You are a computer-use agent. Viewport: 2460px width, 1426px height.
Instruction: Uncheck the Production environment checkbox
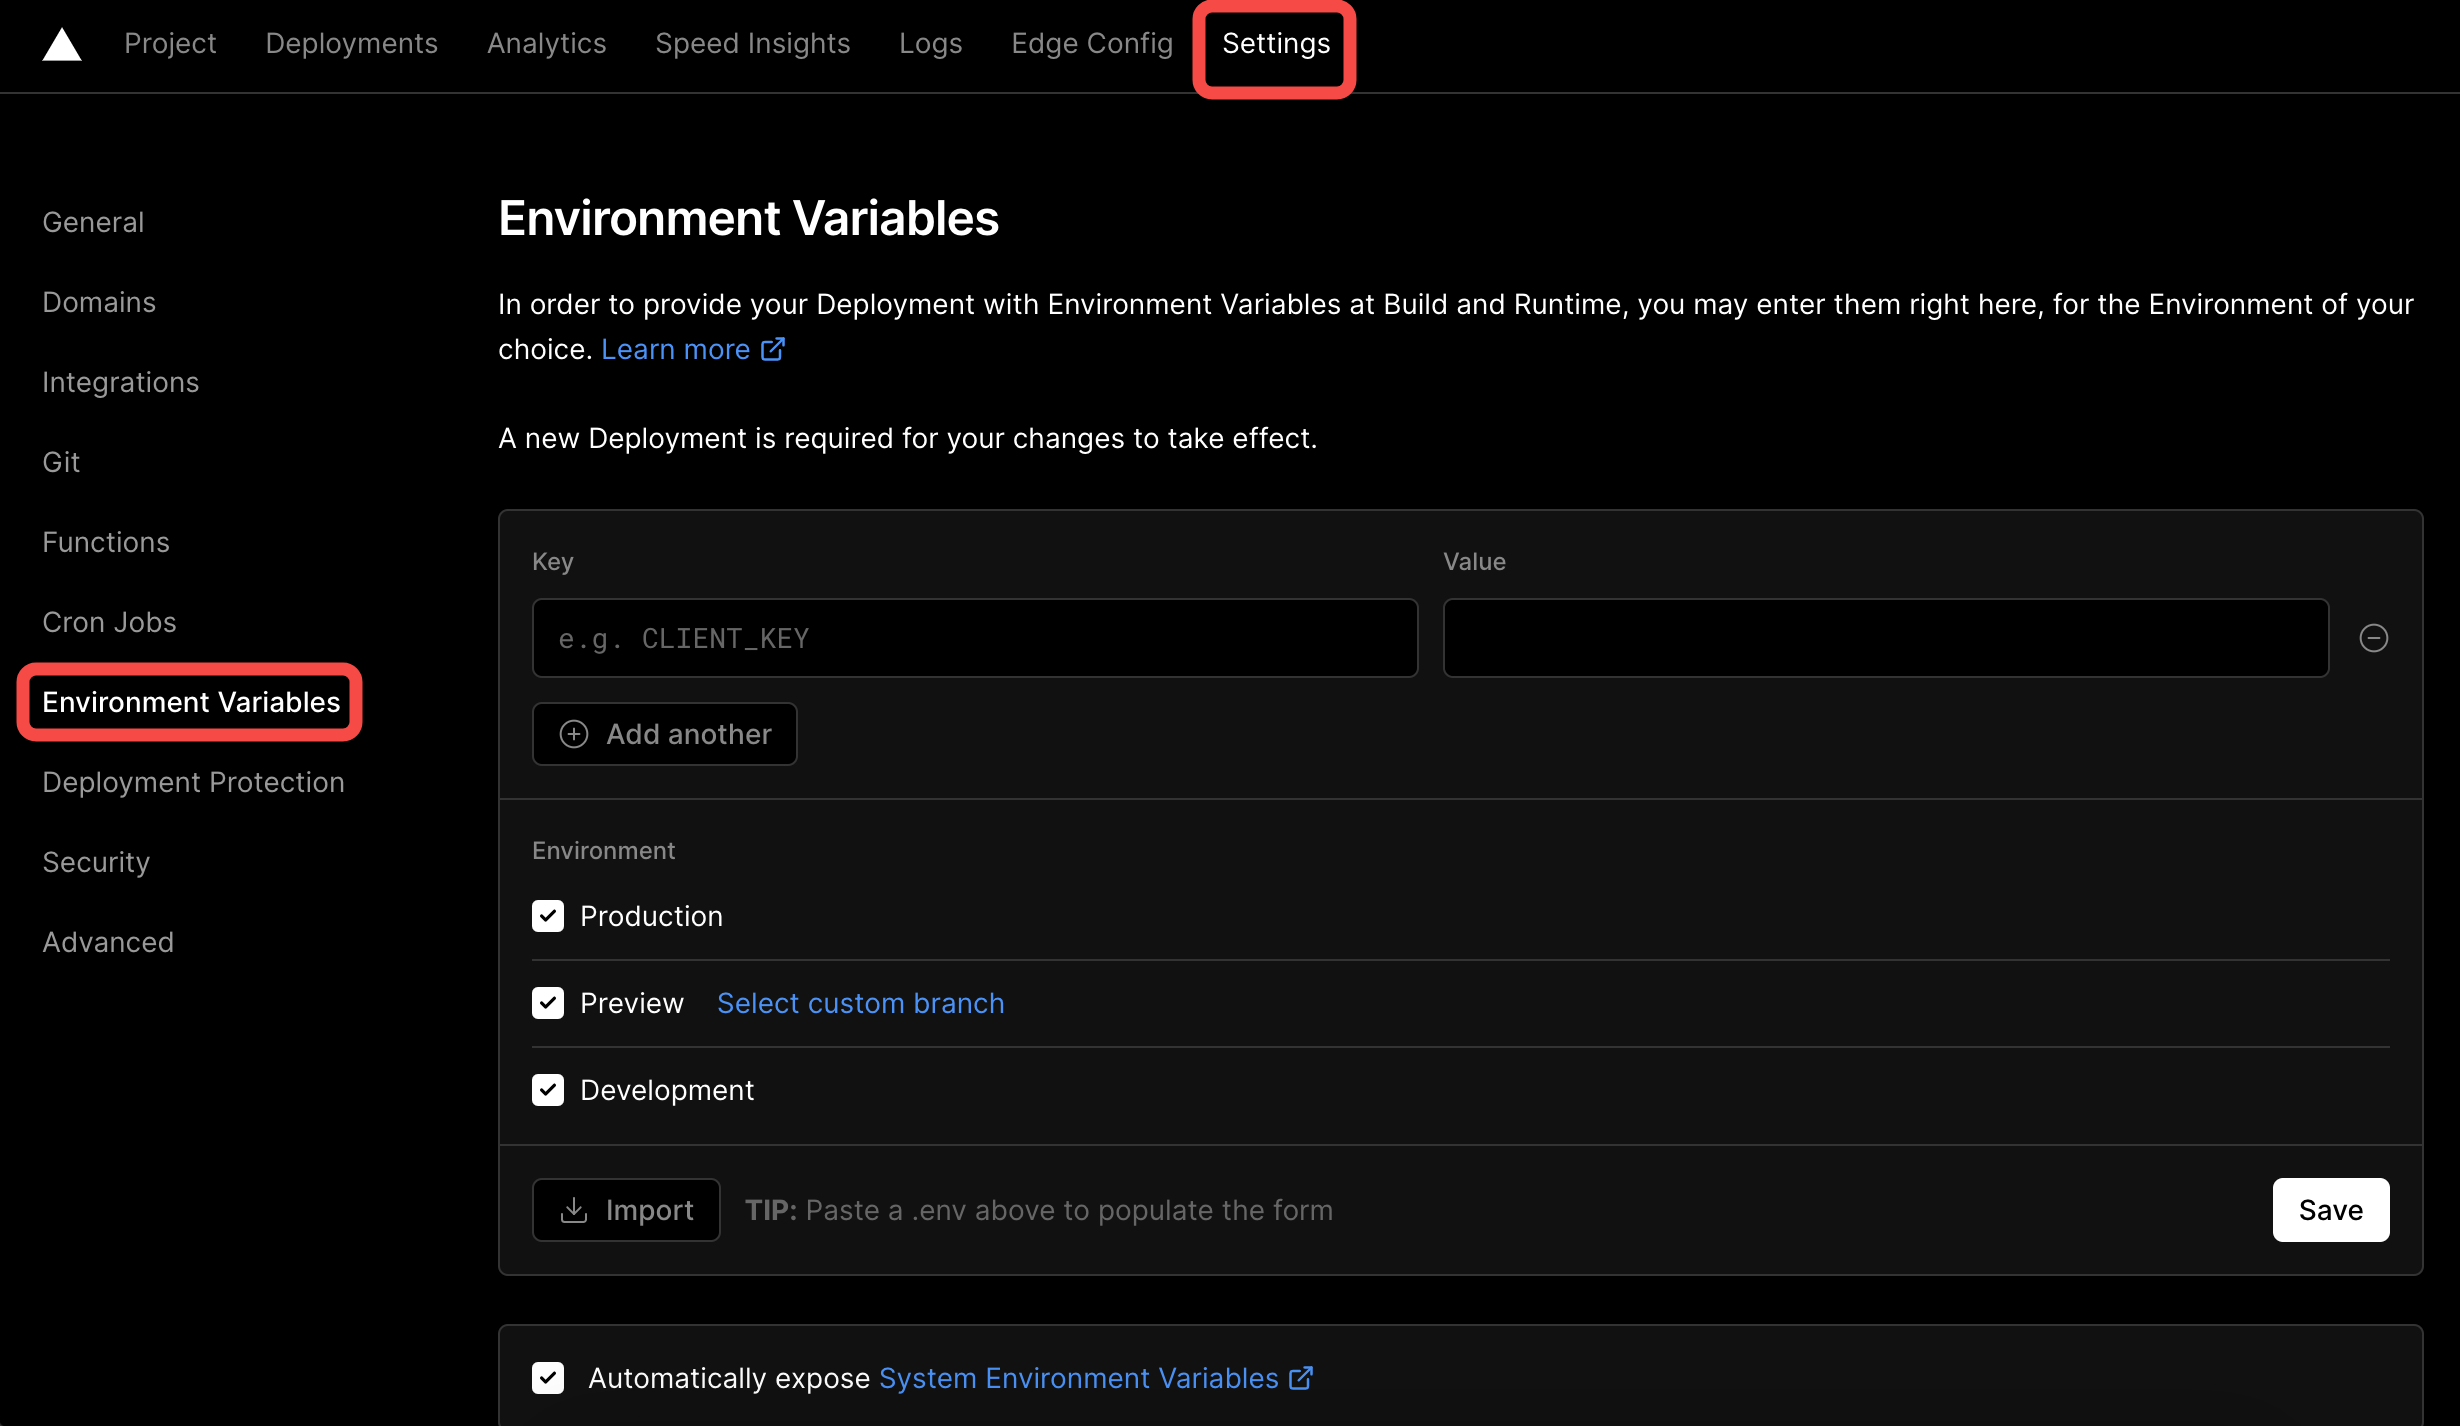point(548,916)
